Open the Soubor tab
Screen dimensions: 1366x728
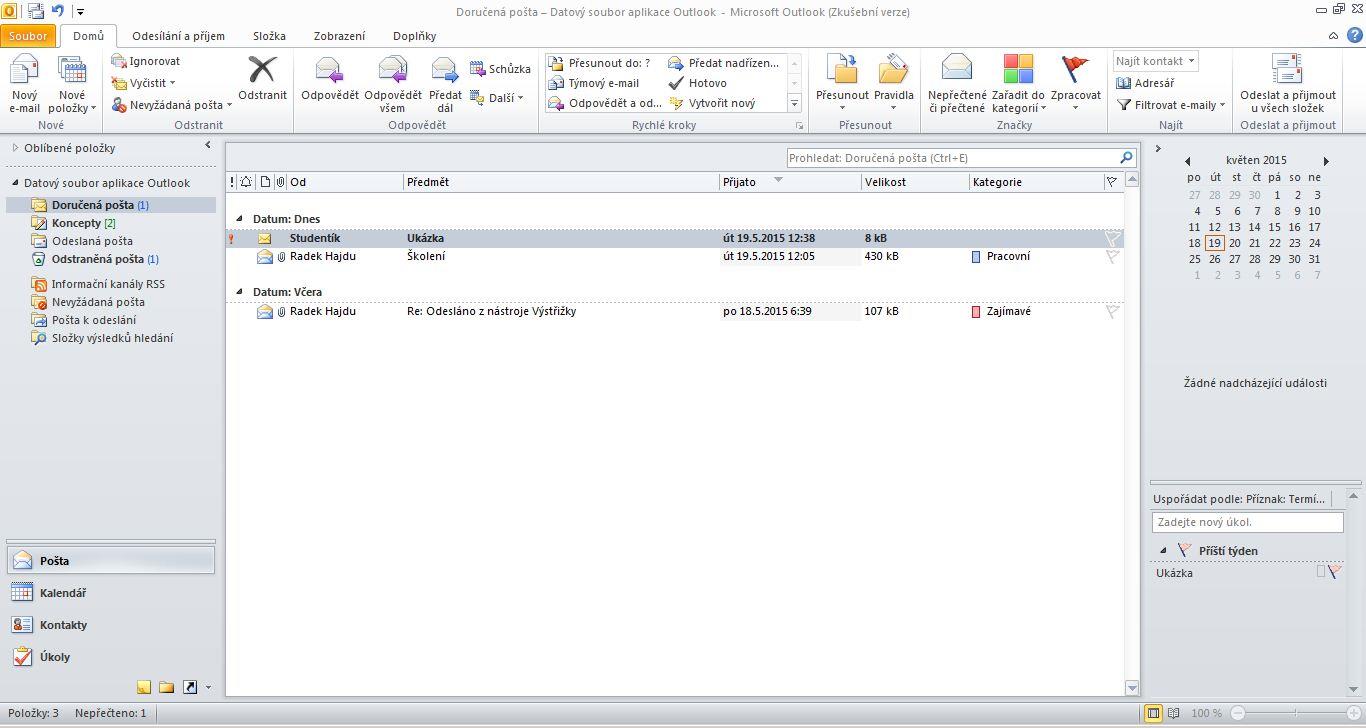(28, 36)
